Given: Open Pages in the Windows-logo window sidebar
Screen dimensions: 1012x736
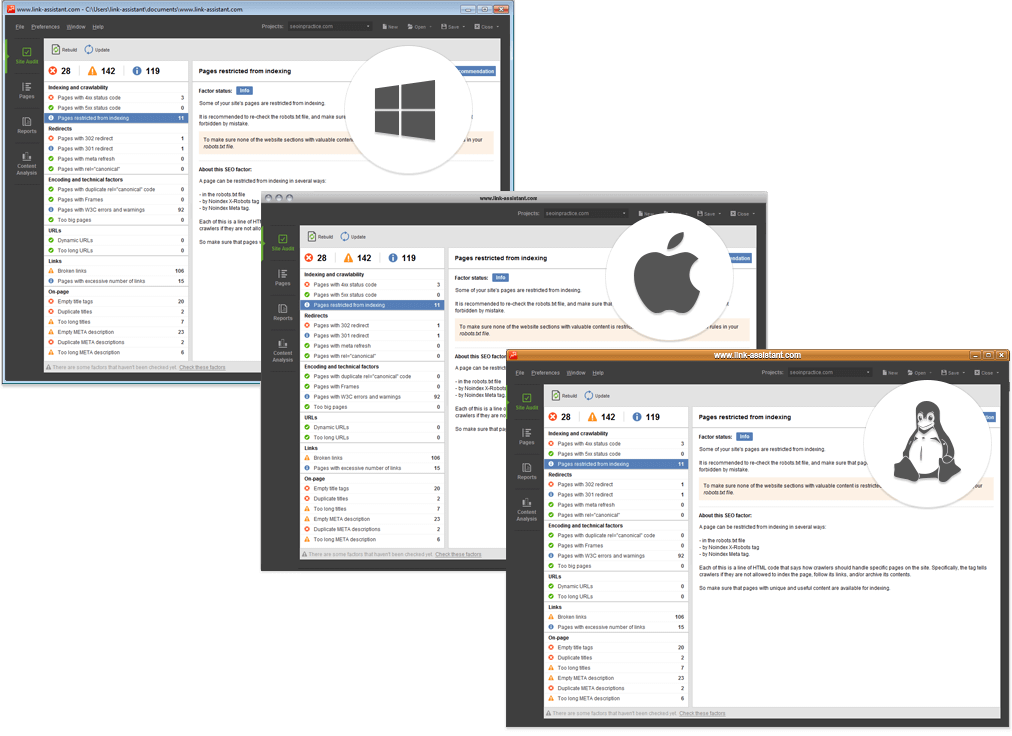Looking at the screenshot, I should point(26,90).
